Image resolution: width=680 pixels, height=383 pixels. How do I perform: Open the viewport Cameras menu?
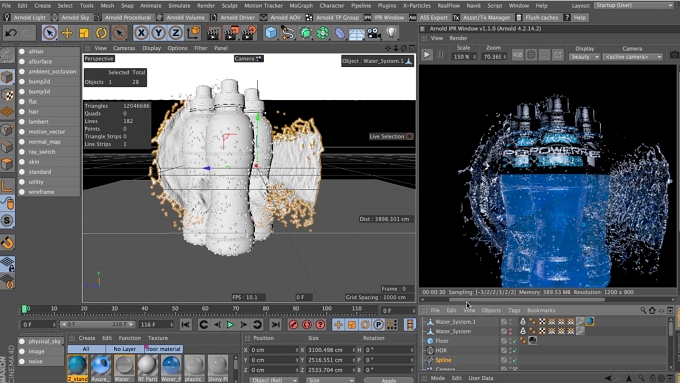point(124,48)
